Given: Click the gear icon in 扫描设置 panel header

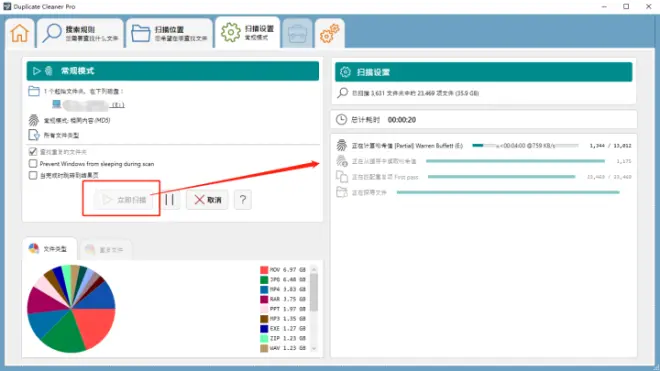Looking at the screenshot, I should (x=345, y=72).
